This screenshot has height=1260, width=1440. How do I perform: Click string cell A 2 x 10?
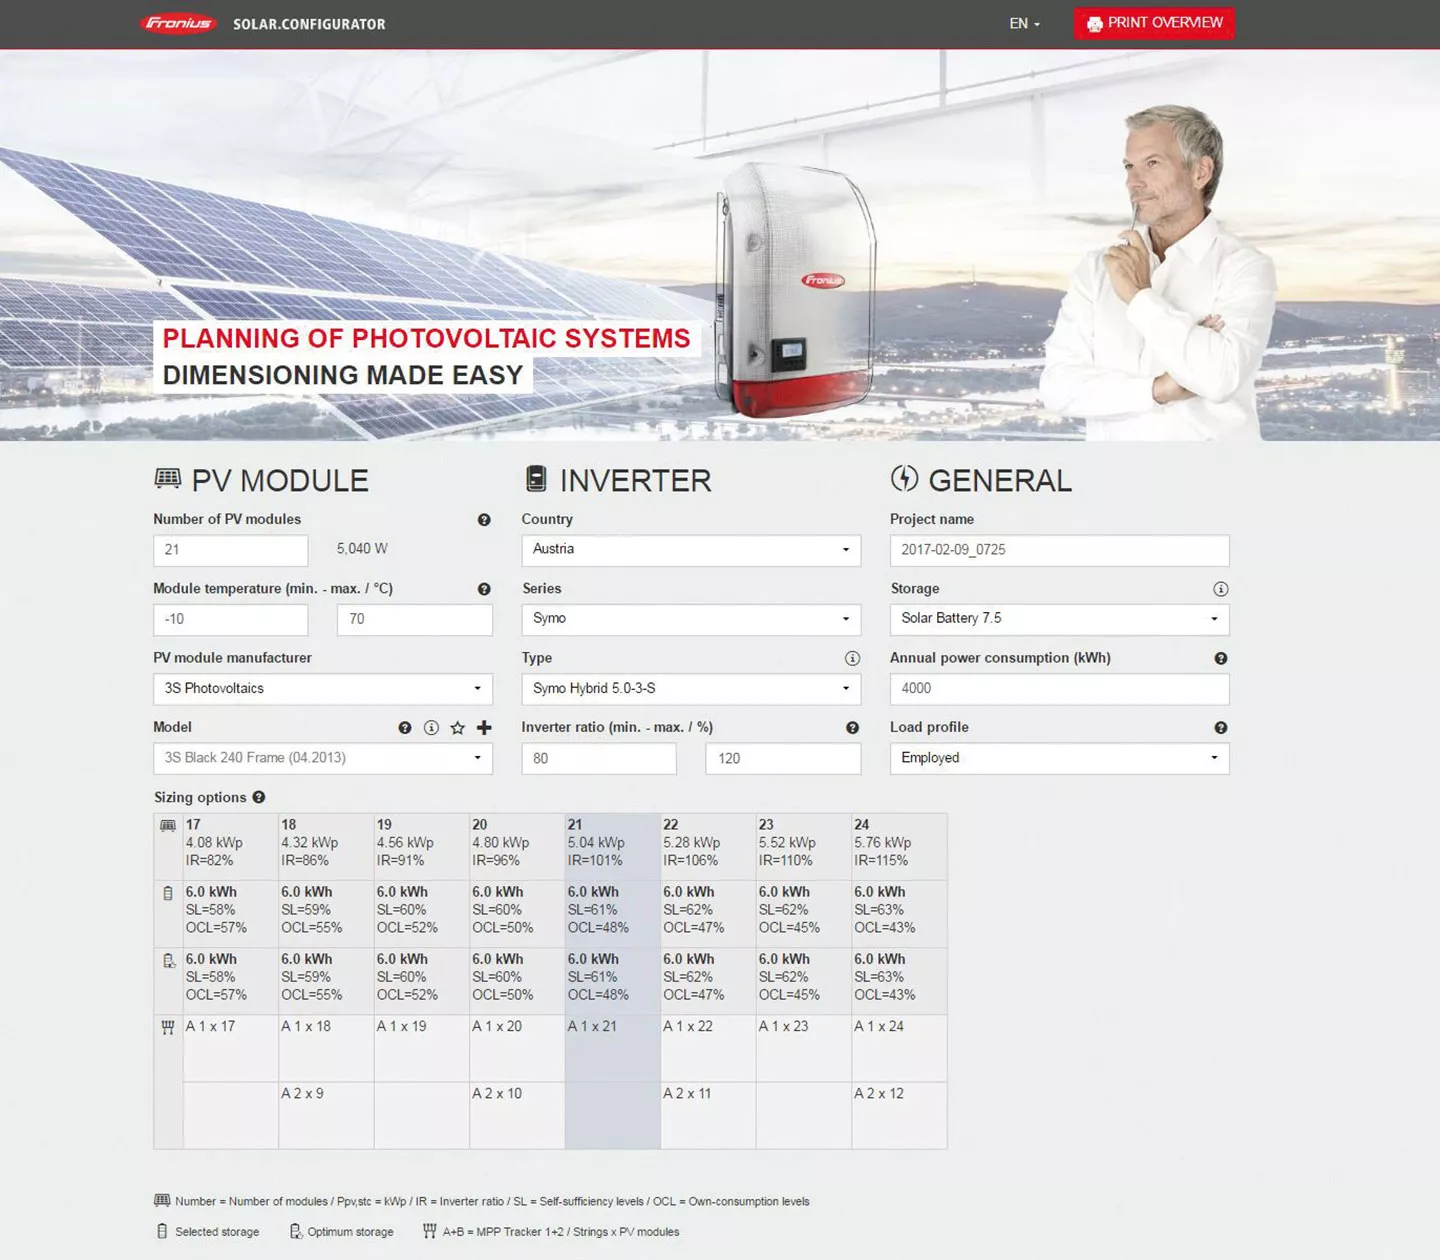coord(517,1115)
